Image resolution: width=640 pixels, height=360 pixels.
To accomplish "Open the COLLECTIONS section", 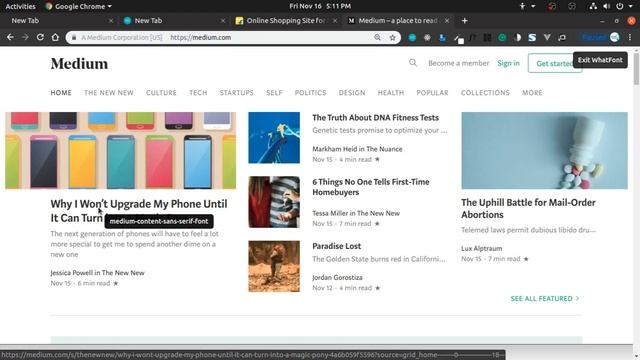I will pyautogui.click(x=485, y=93).
